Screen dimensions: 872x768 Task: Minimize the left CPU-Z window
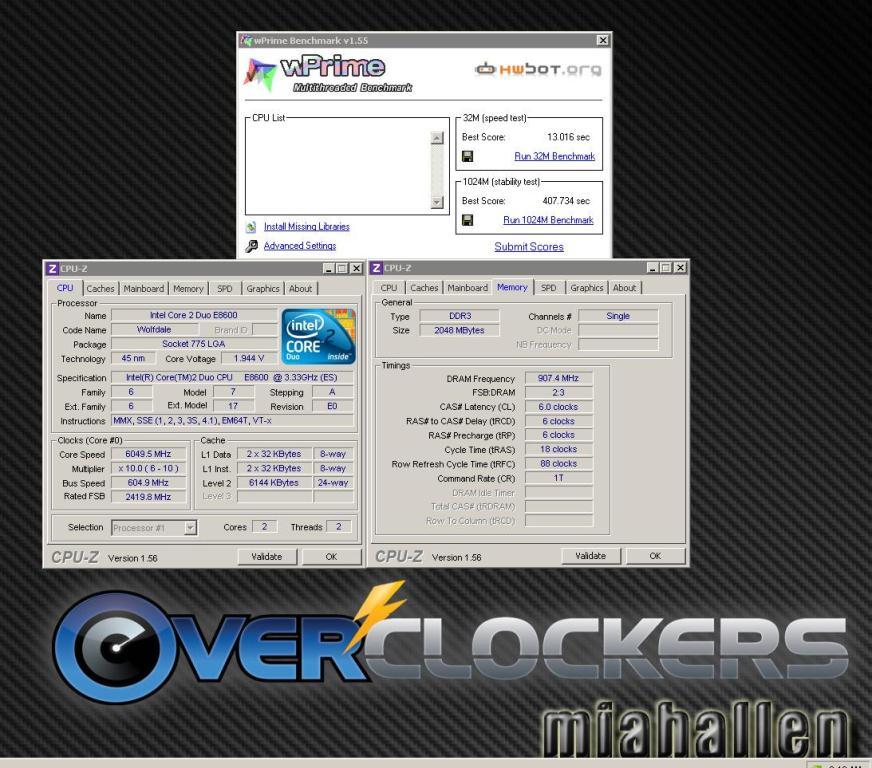329,269
